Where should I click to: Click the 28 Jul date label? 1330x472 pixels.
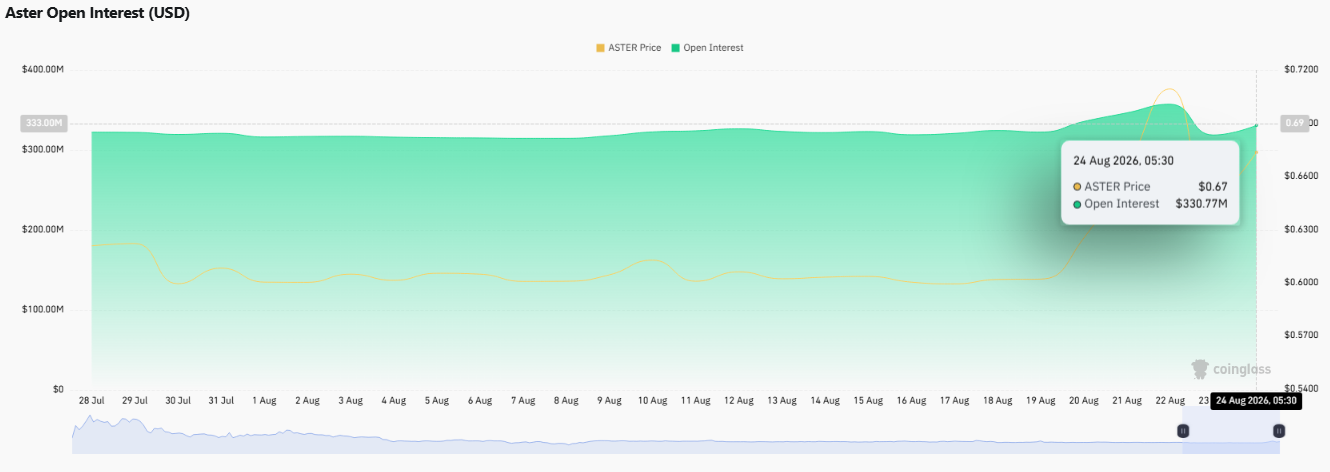click(92, 400)
